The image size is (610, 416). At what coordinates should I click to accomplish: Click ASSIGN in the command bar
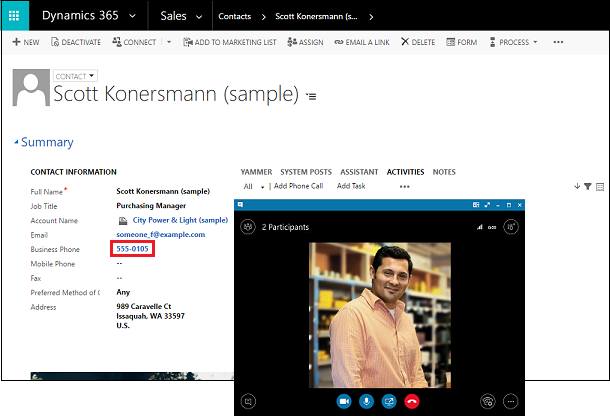coord(305,42)
